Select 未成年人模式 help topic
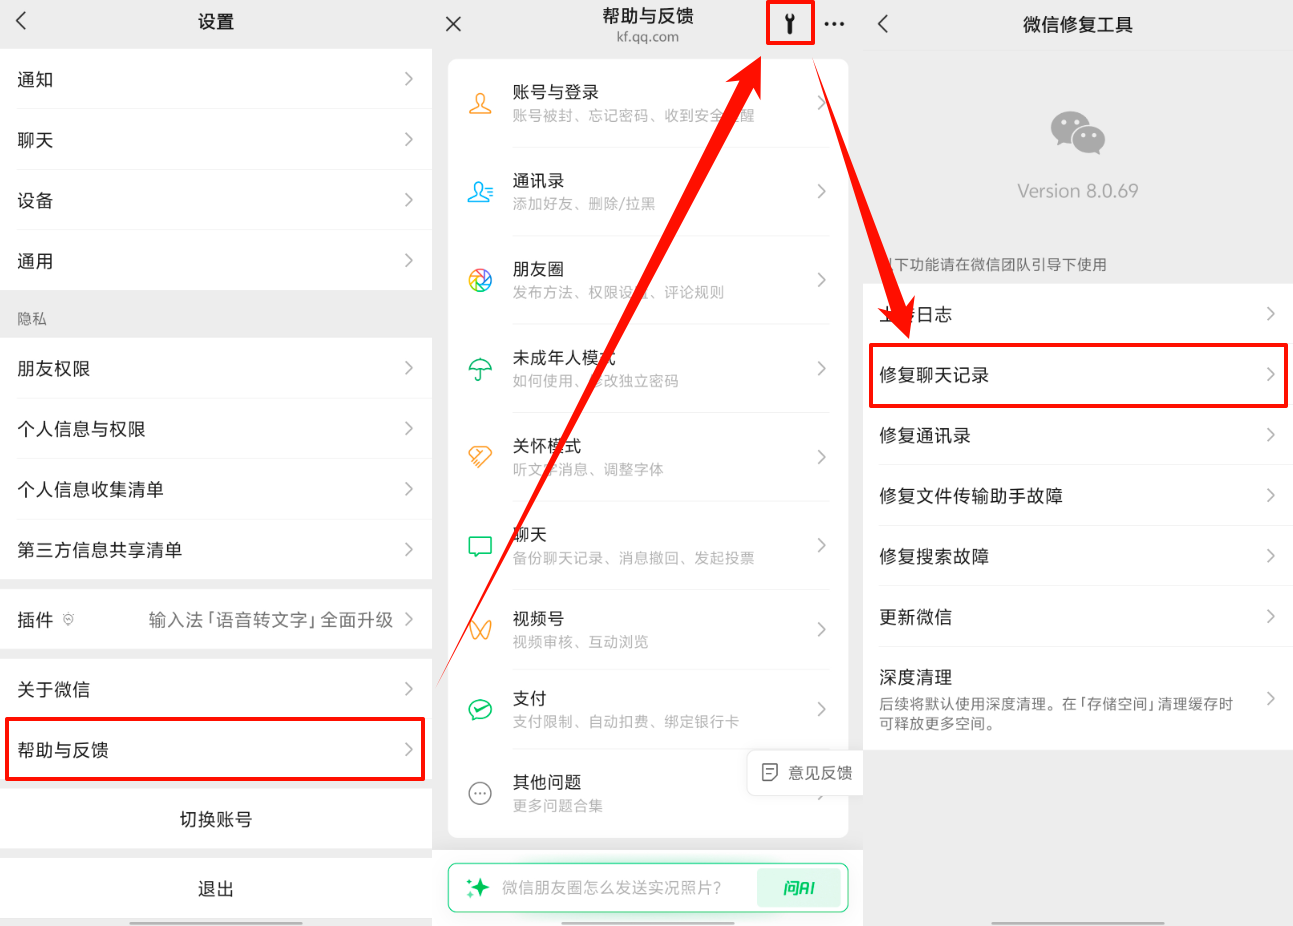The image size is (1293, 926). pos(648,369)
